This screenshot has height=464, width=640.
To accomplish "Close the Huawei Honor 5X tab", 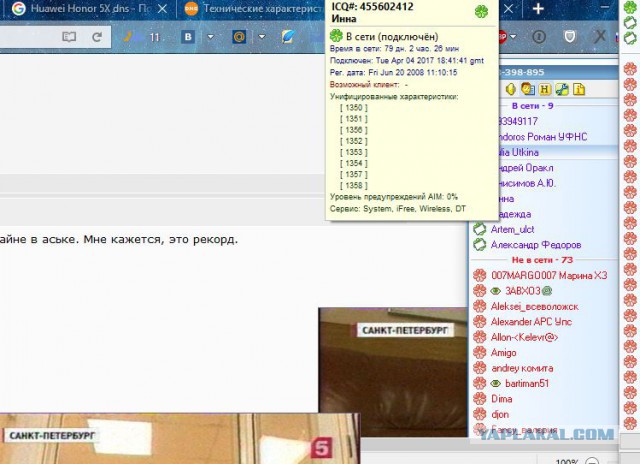I will coord(162,9).
